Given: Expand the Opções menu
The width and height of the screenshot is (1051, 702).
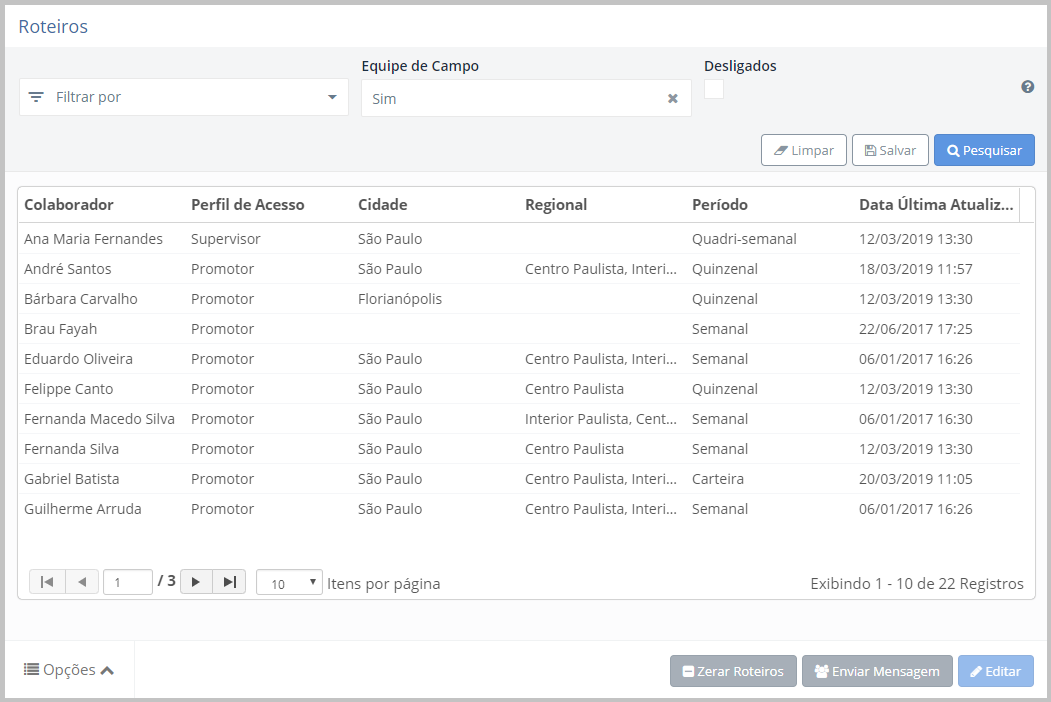Looking at the screenshot, I should 69,670.
